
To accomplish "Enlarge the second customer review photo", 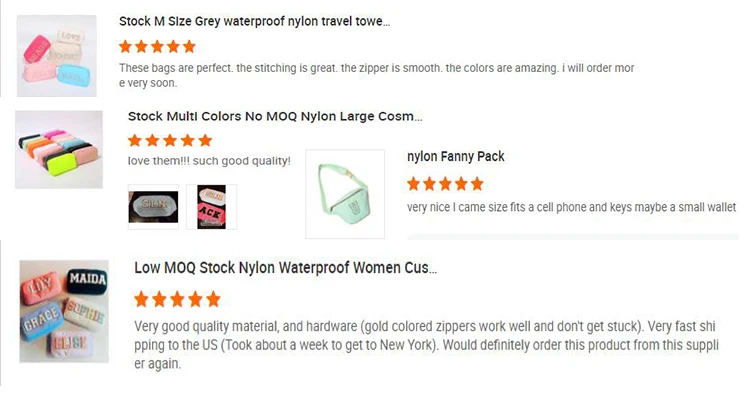I will click(x=211, y=207).
